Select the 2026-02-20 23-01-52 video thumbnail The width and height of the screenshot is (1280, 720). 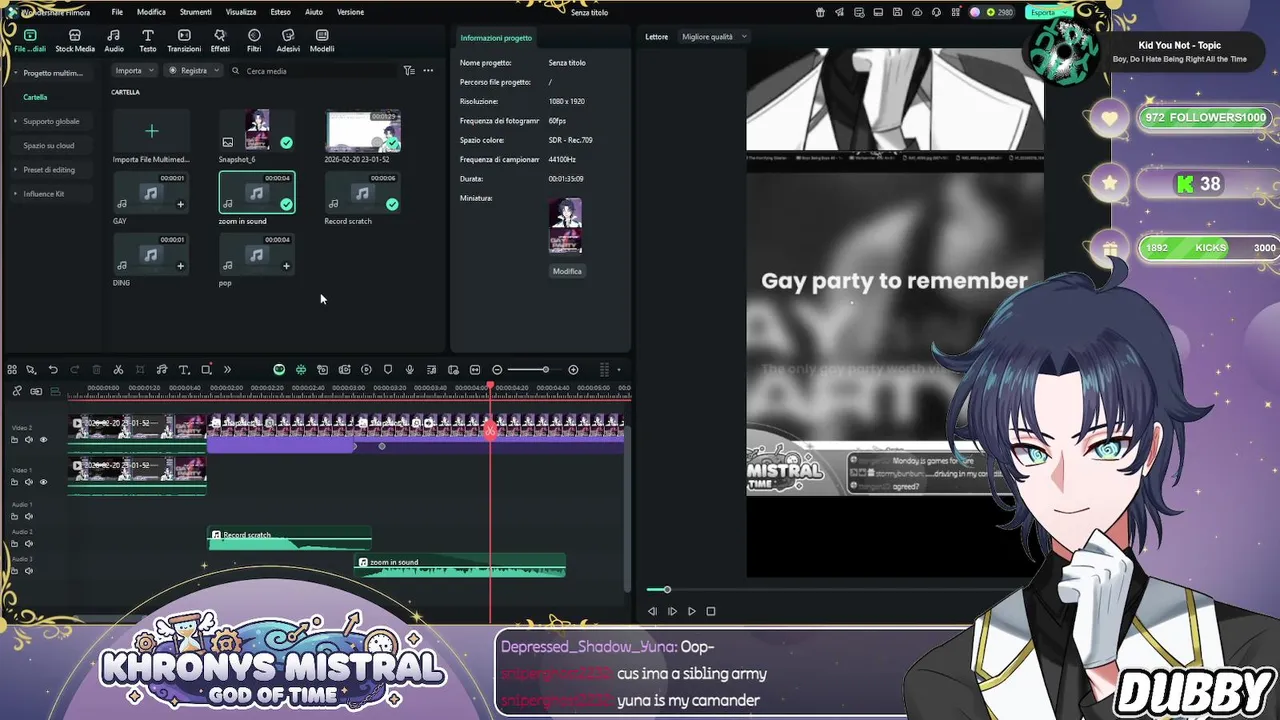362,131
